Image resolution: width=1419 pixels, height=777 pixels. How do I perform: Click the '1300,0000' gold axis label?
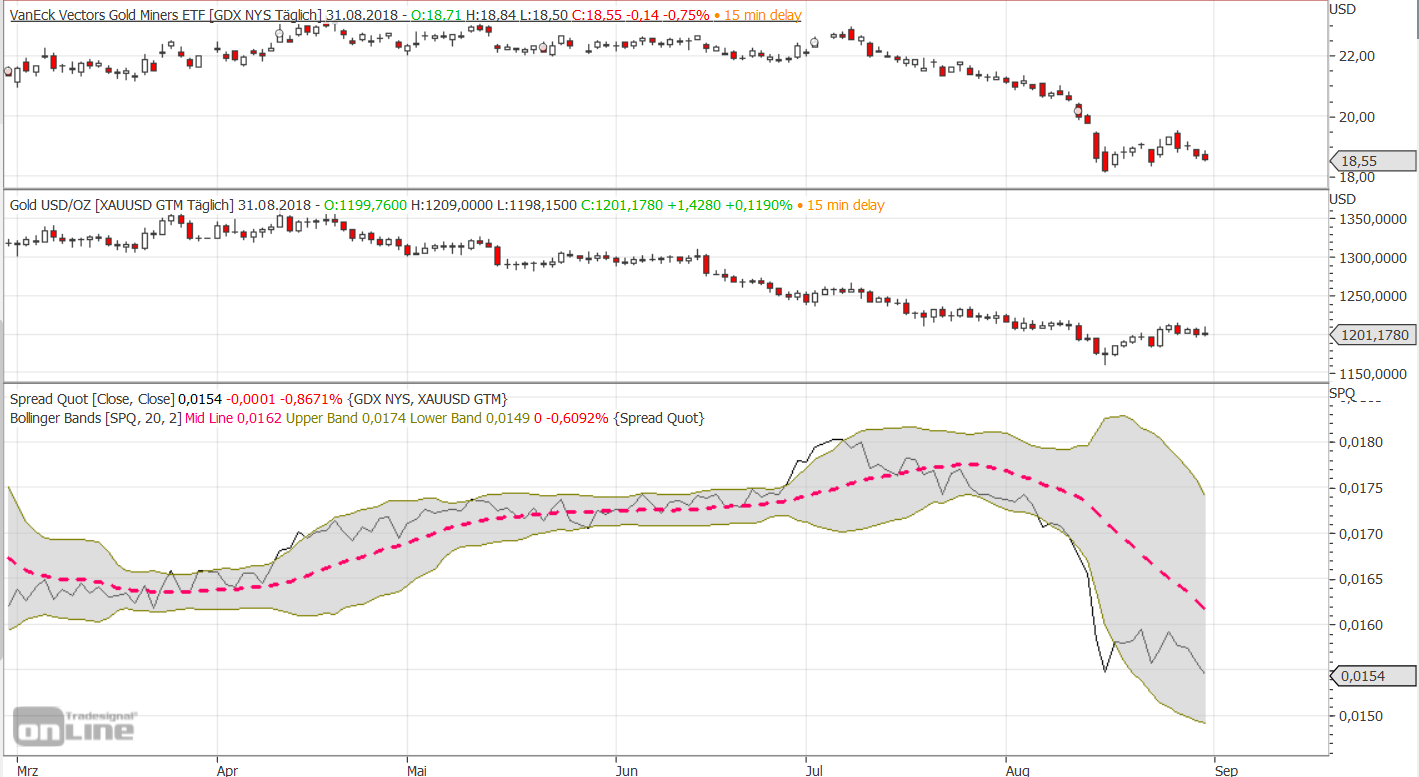(x=1372, y=258)
